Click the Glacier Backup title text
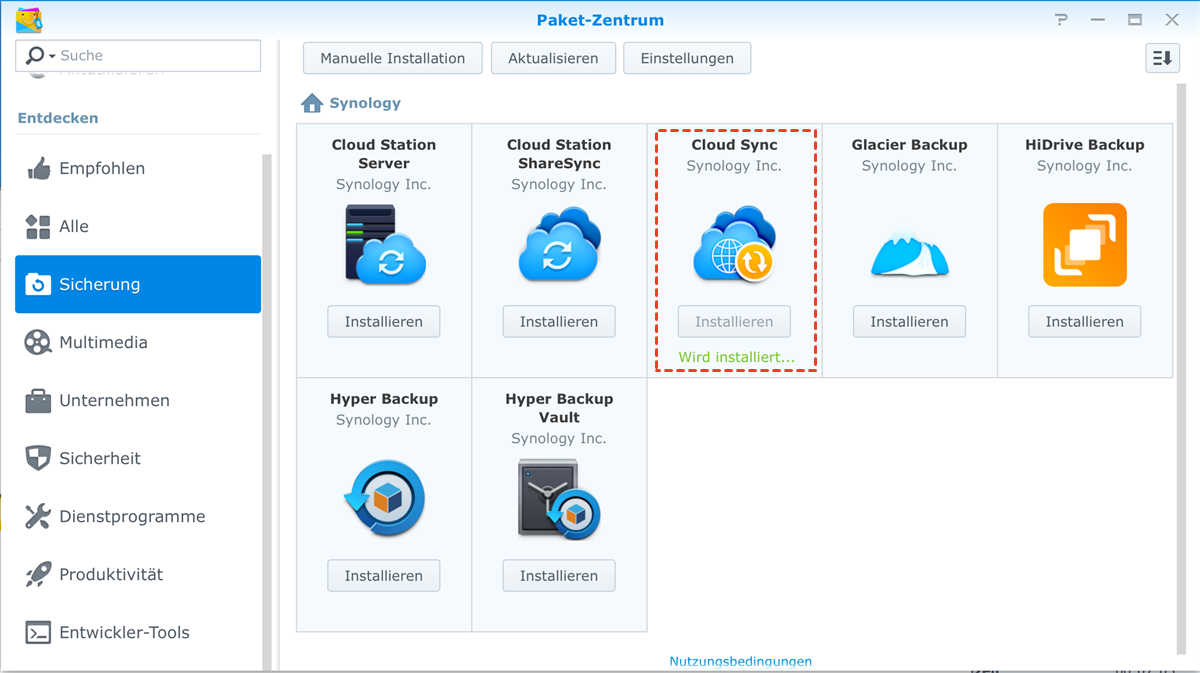Viewport: 1200px width, 673px height. point(909,145)
